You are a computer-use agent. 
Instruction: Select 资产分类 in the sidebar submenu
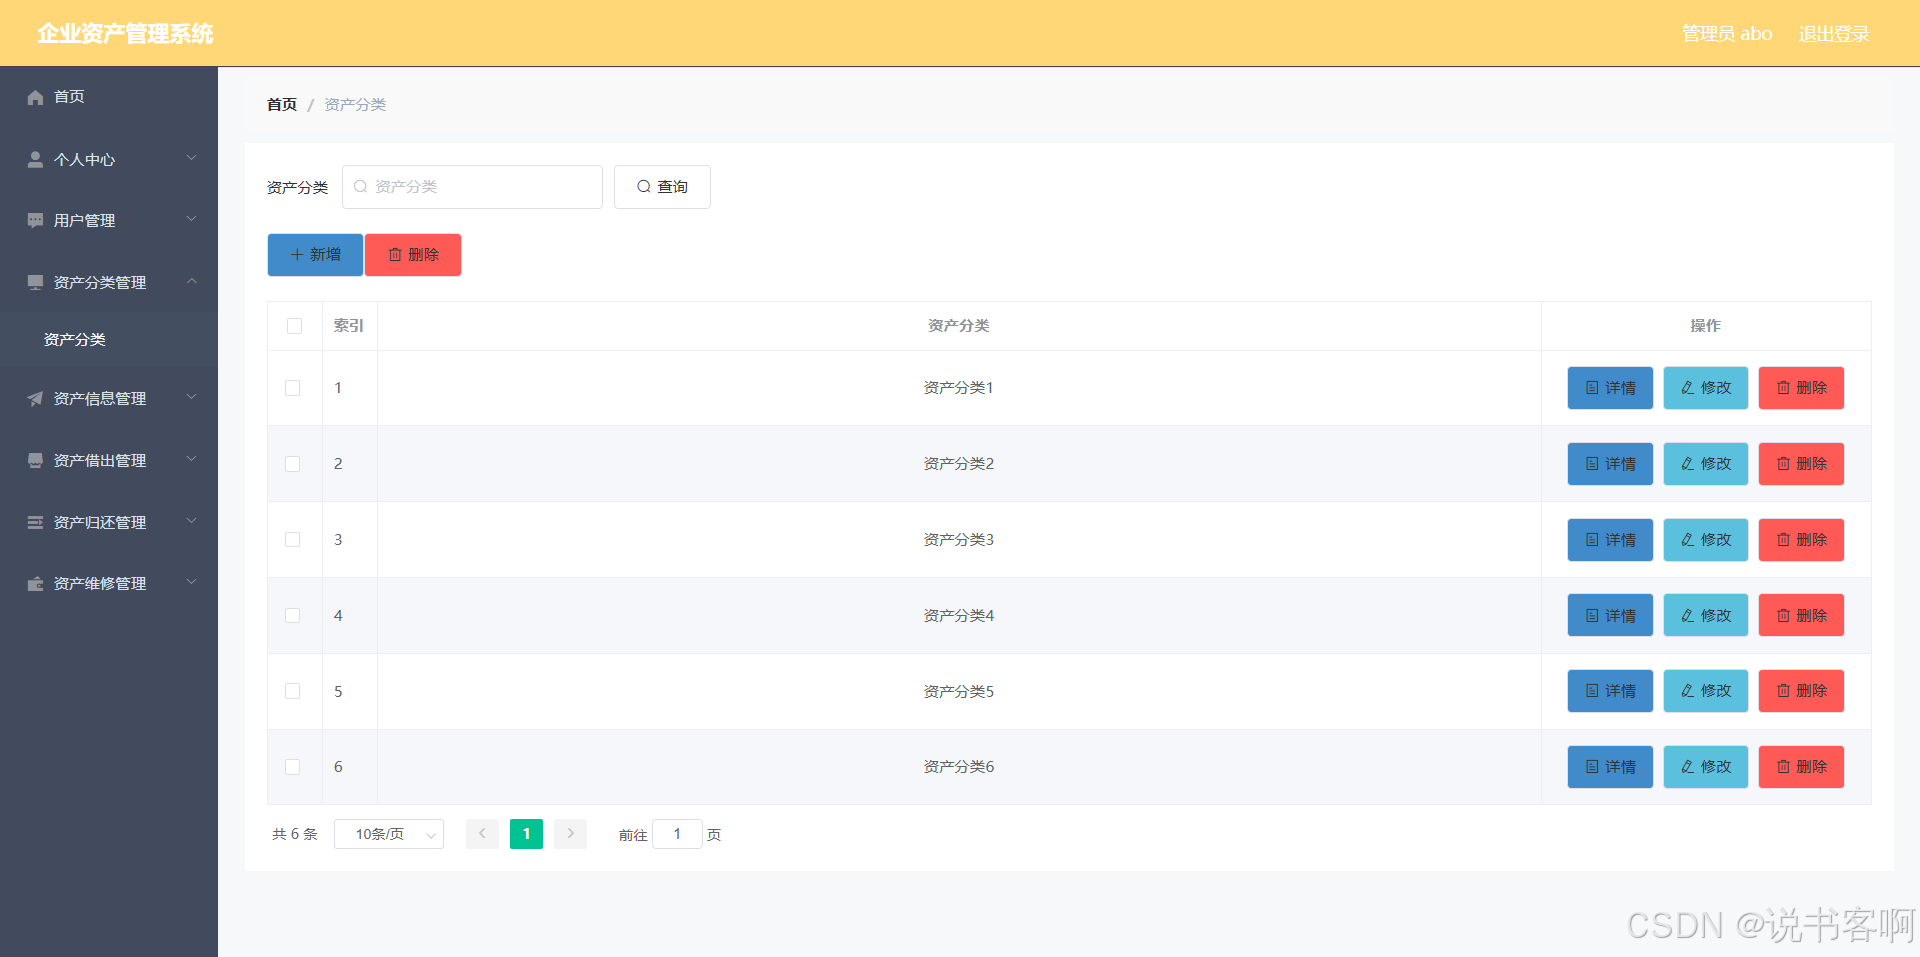point(75,339)
